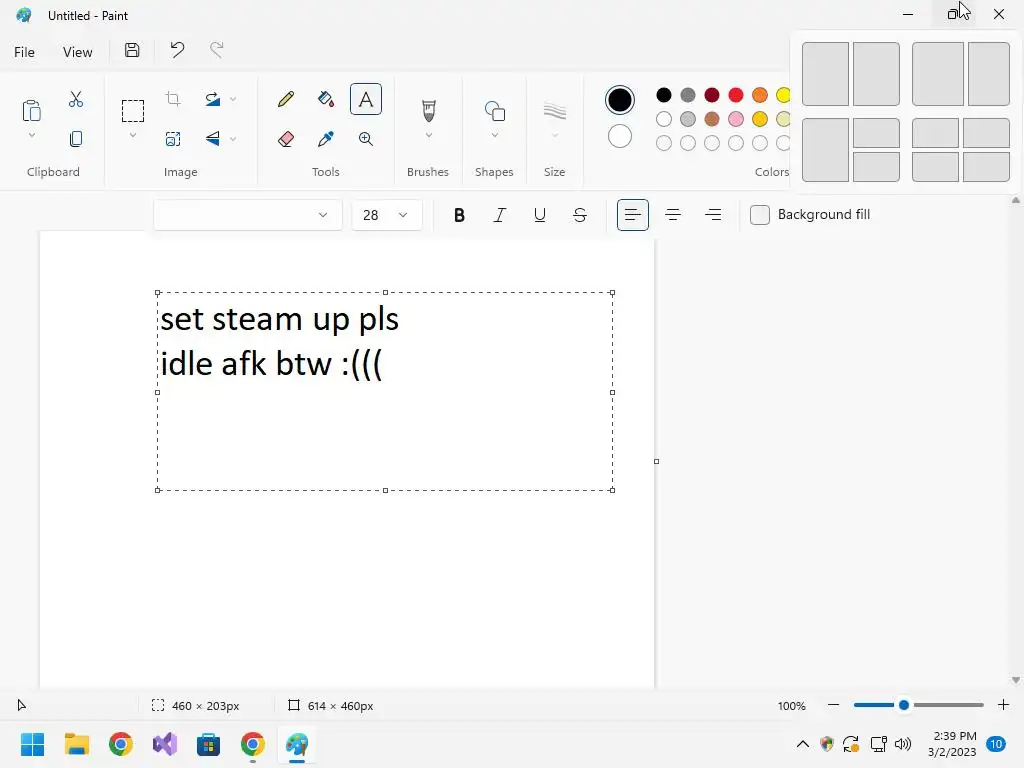Click the Save icon in the title toolbar

point(132,50)
